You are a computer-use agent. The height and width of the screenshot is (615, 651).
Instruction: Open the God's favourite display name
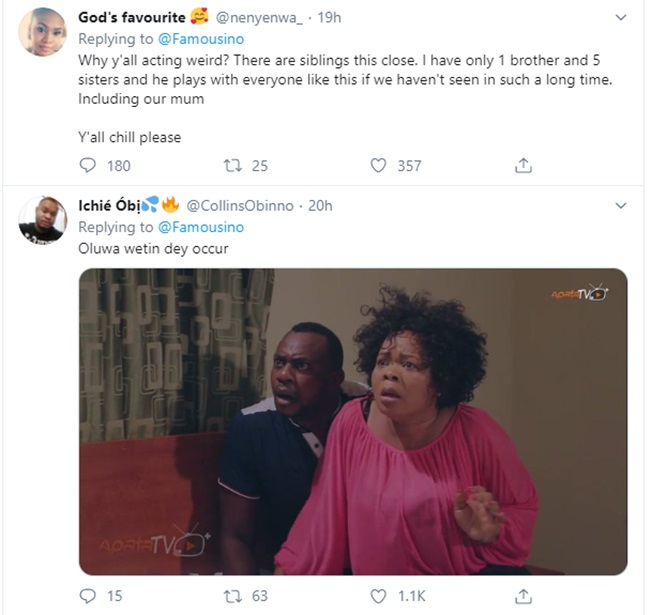point(130,18)
